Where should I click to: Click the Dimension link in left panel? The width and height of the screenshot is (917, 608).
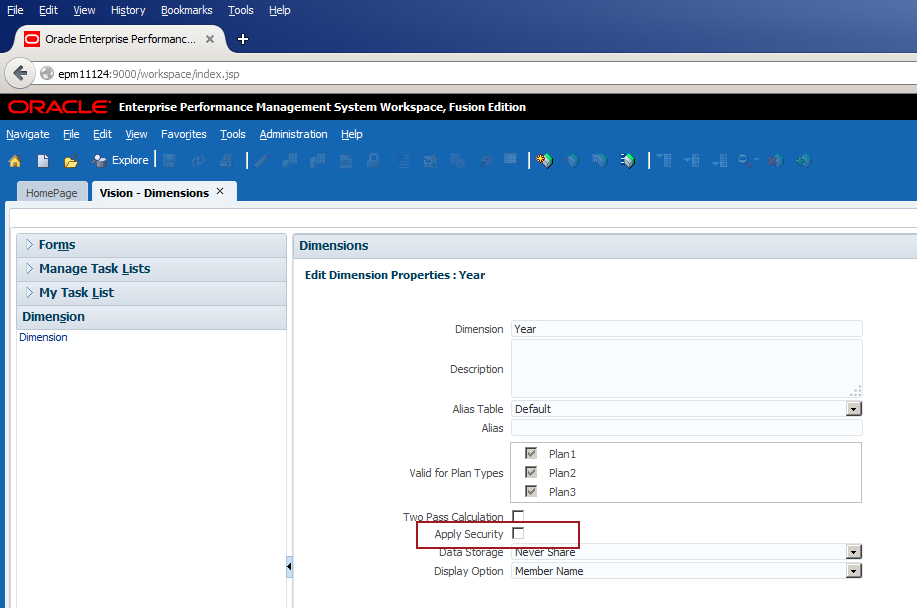[x=43, y=337]
